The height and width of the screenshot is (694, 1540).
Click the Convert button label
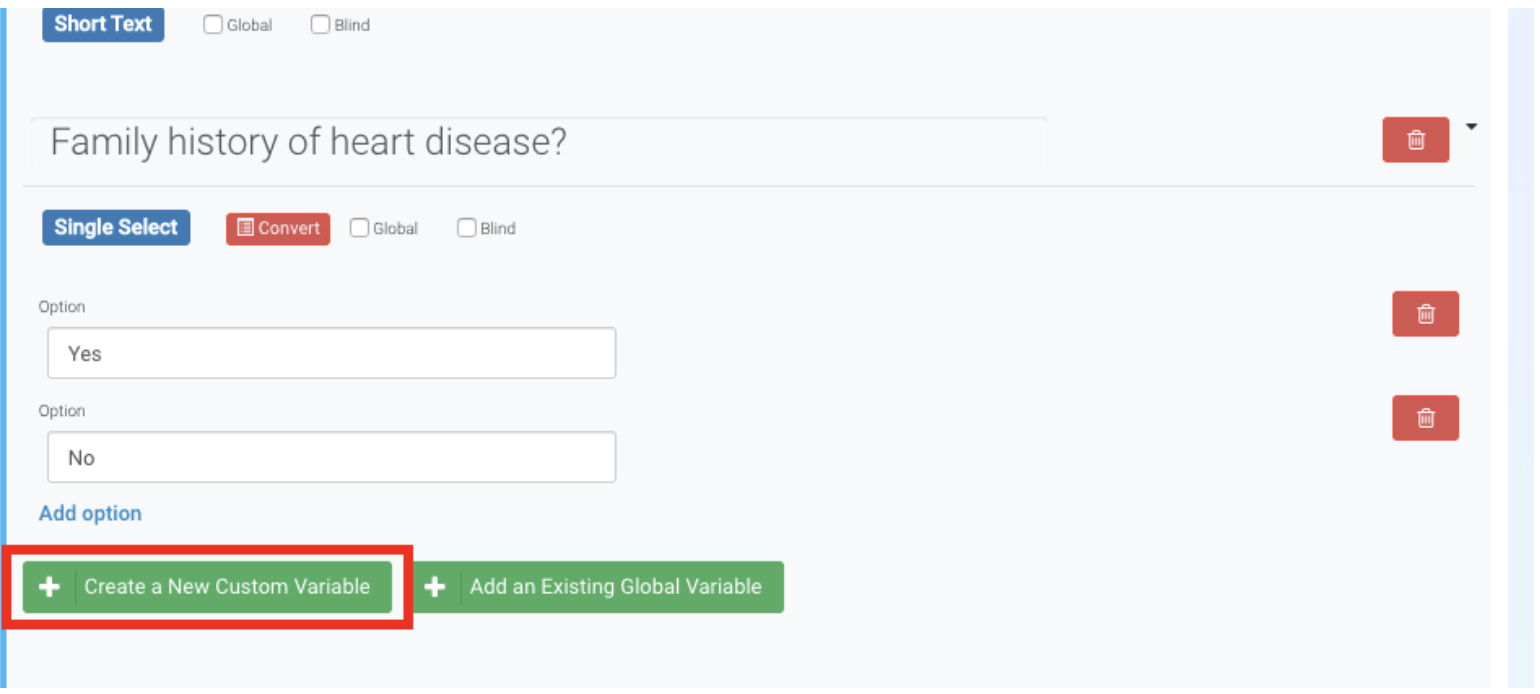click(x=289, y=228)
